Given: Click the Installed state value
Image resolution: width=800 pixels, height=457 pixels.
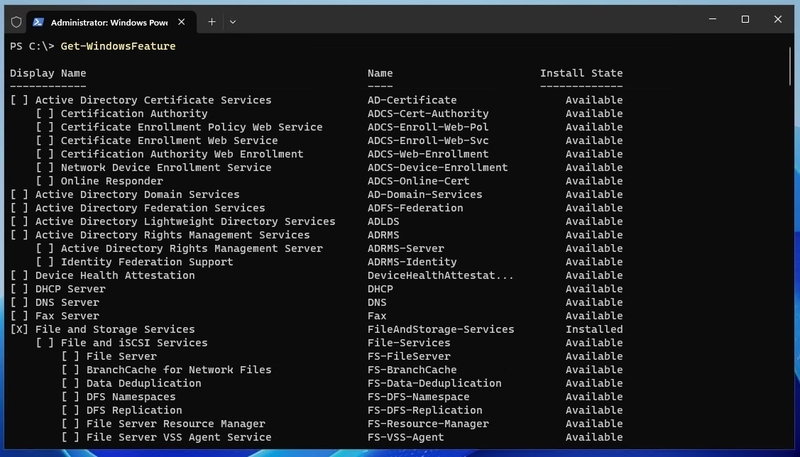Looking at the screenshot, I should coord(594,329).
